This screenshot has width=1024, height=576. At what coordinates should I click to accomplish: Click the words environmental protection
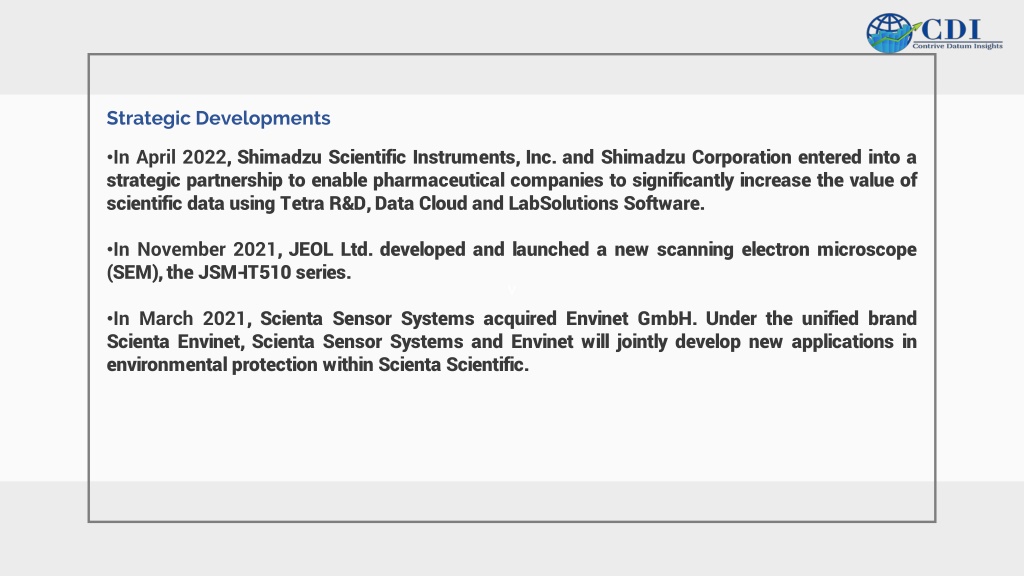coord(212,364)
